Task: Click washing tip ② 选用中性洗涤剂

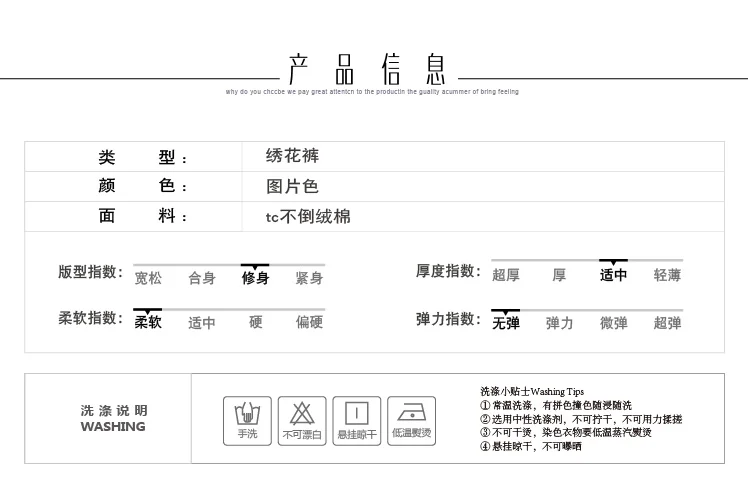Action: 581,419
